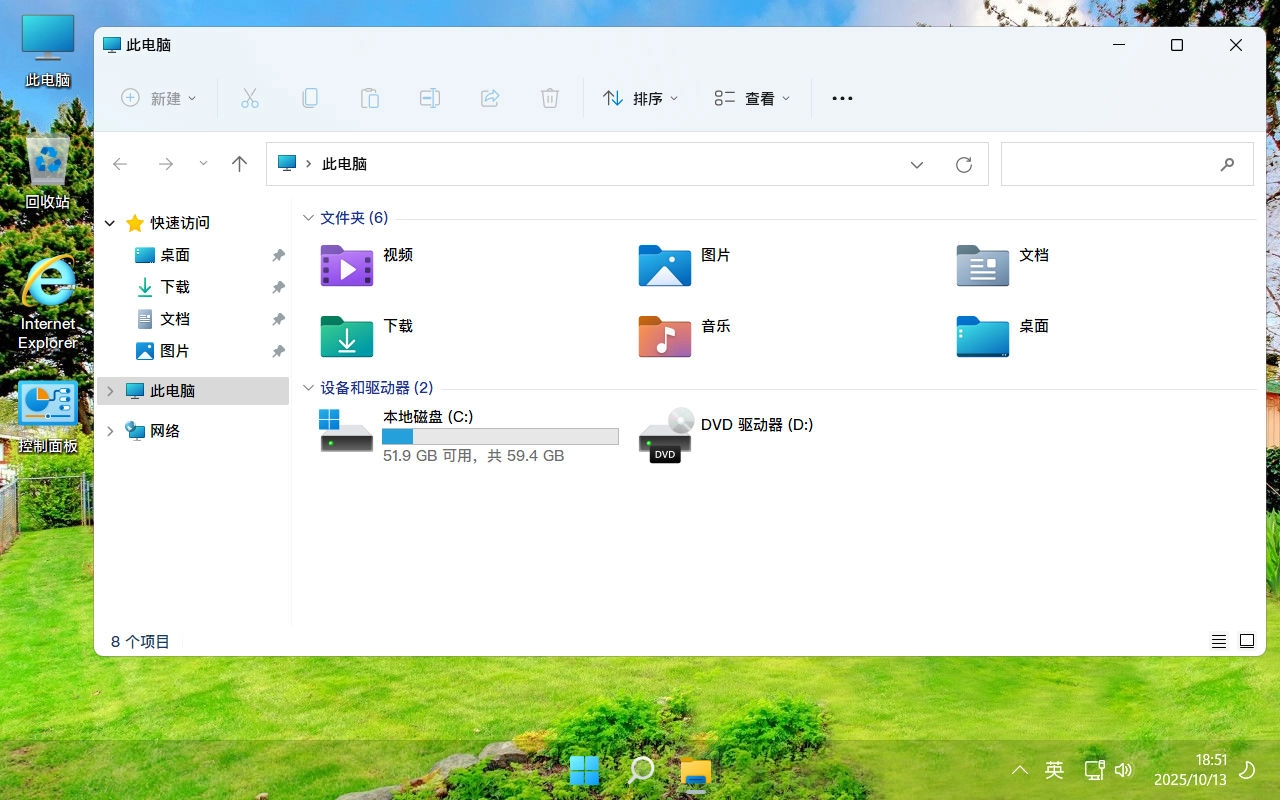Screen dimensions: 1280x800
Task: Switch to large thumbnail layout at bottom right
Action: [x=1246, y=640]
